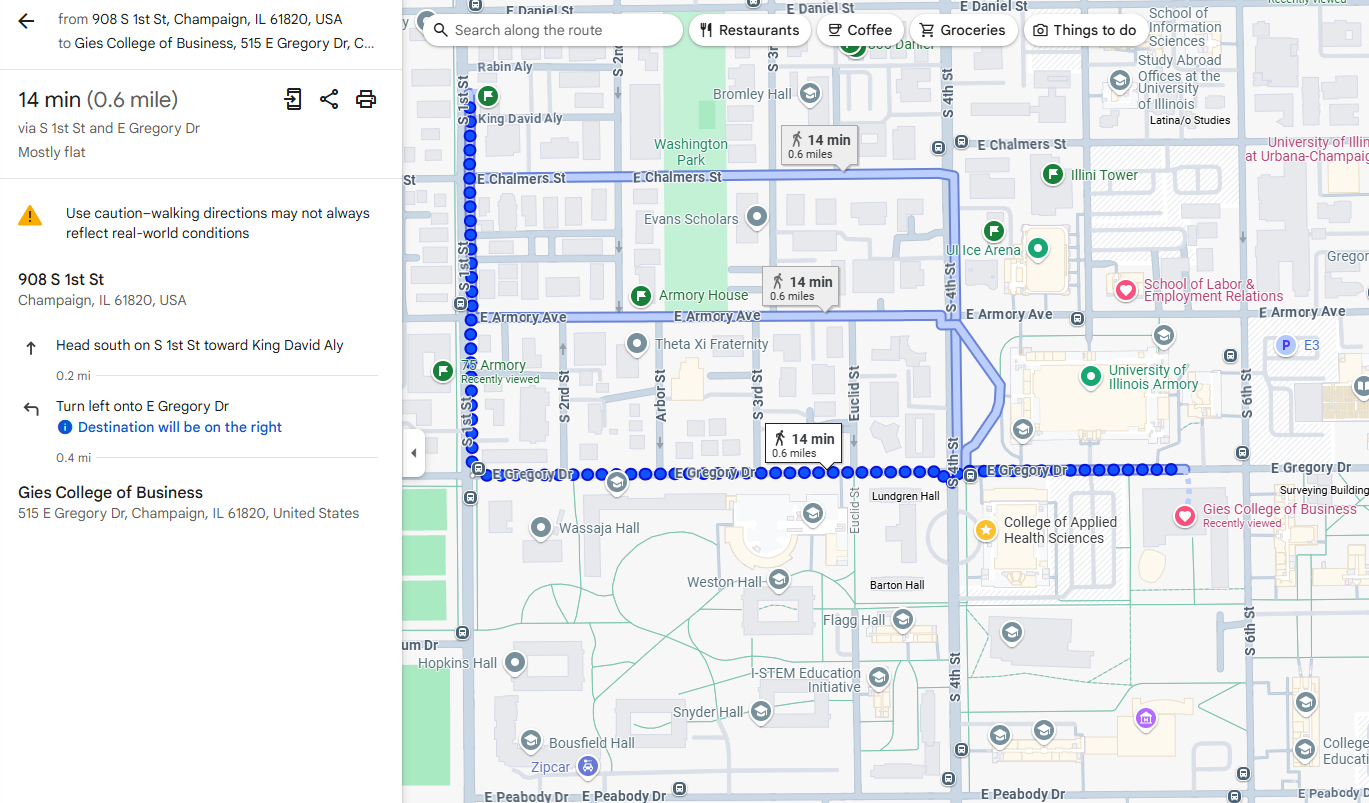Screen dimensions: 1369x803
Task: Select the State Farm Center / UI Ice Arena pin
Action: (1038, 247)
